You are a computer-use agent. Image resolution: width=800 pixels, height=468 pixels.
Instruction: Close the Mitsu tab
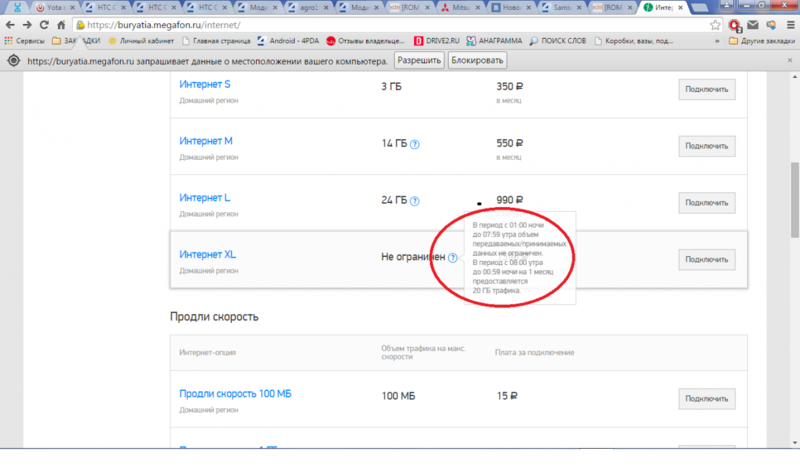pos(478,8)
